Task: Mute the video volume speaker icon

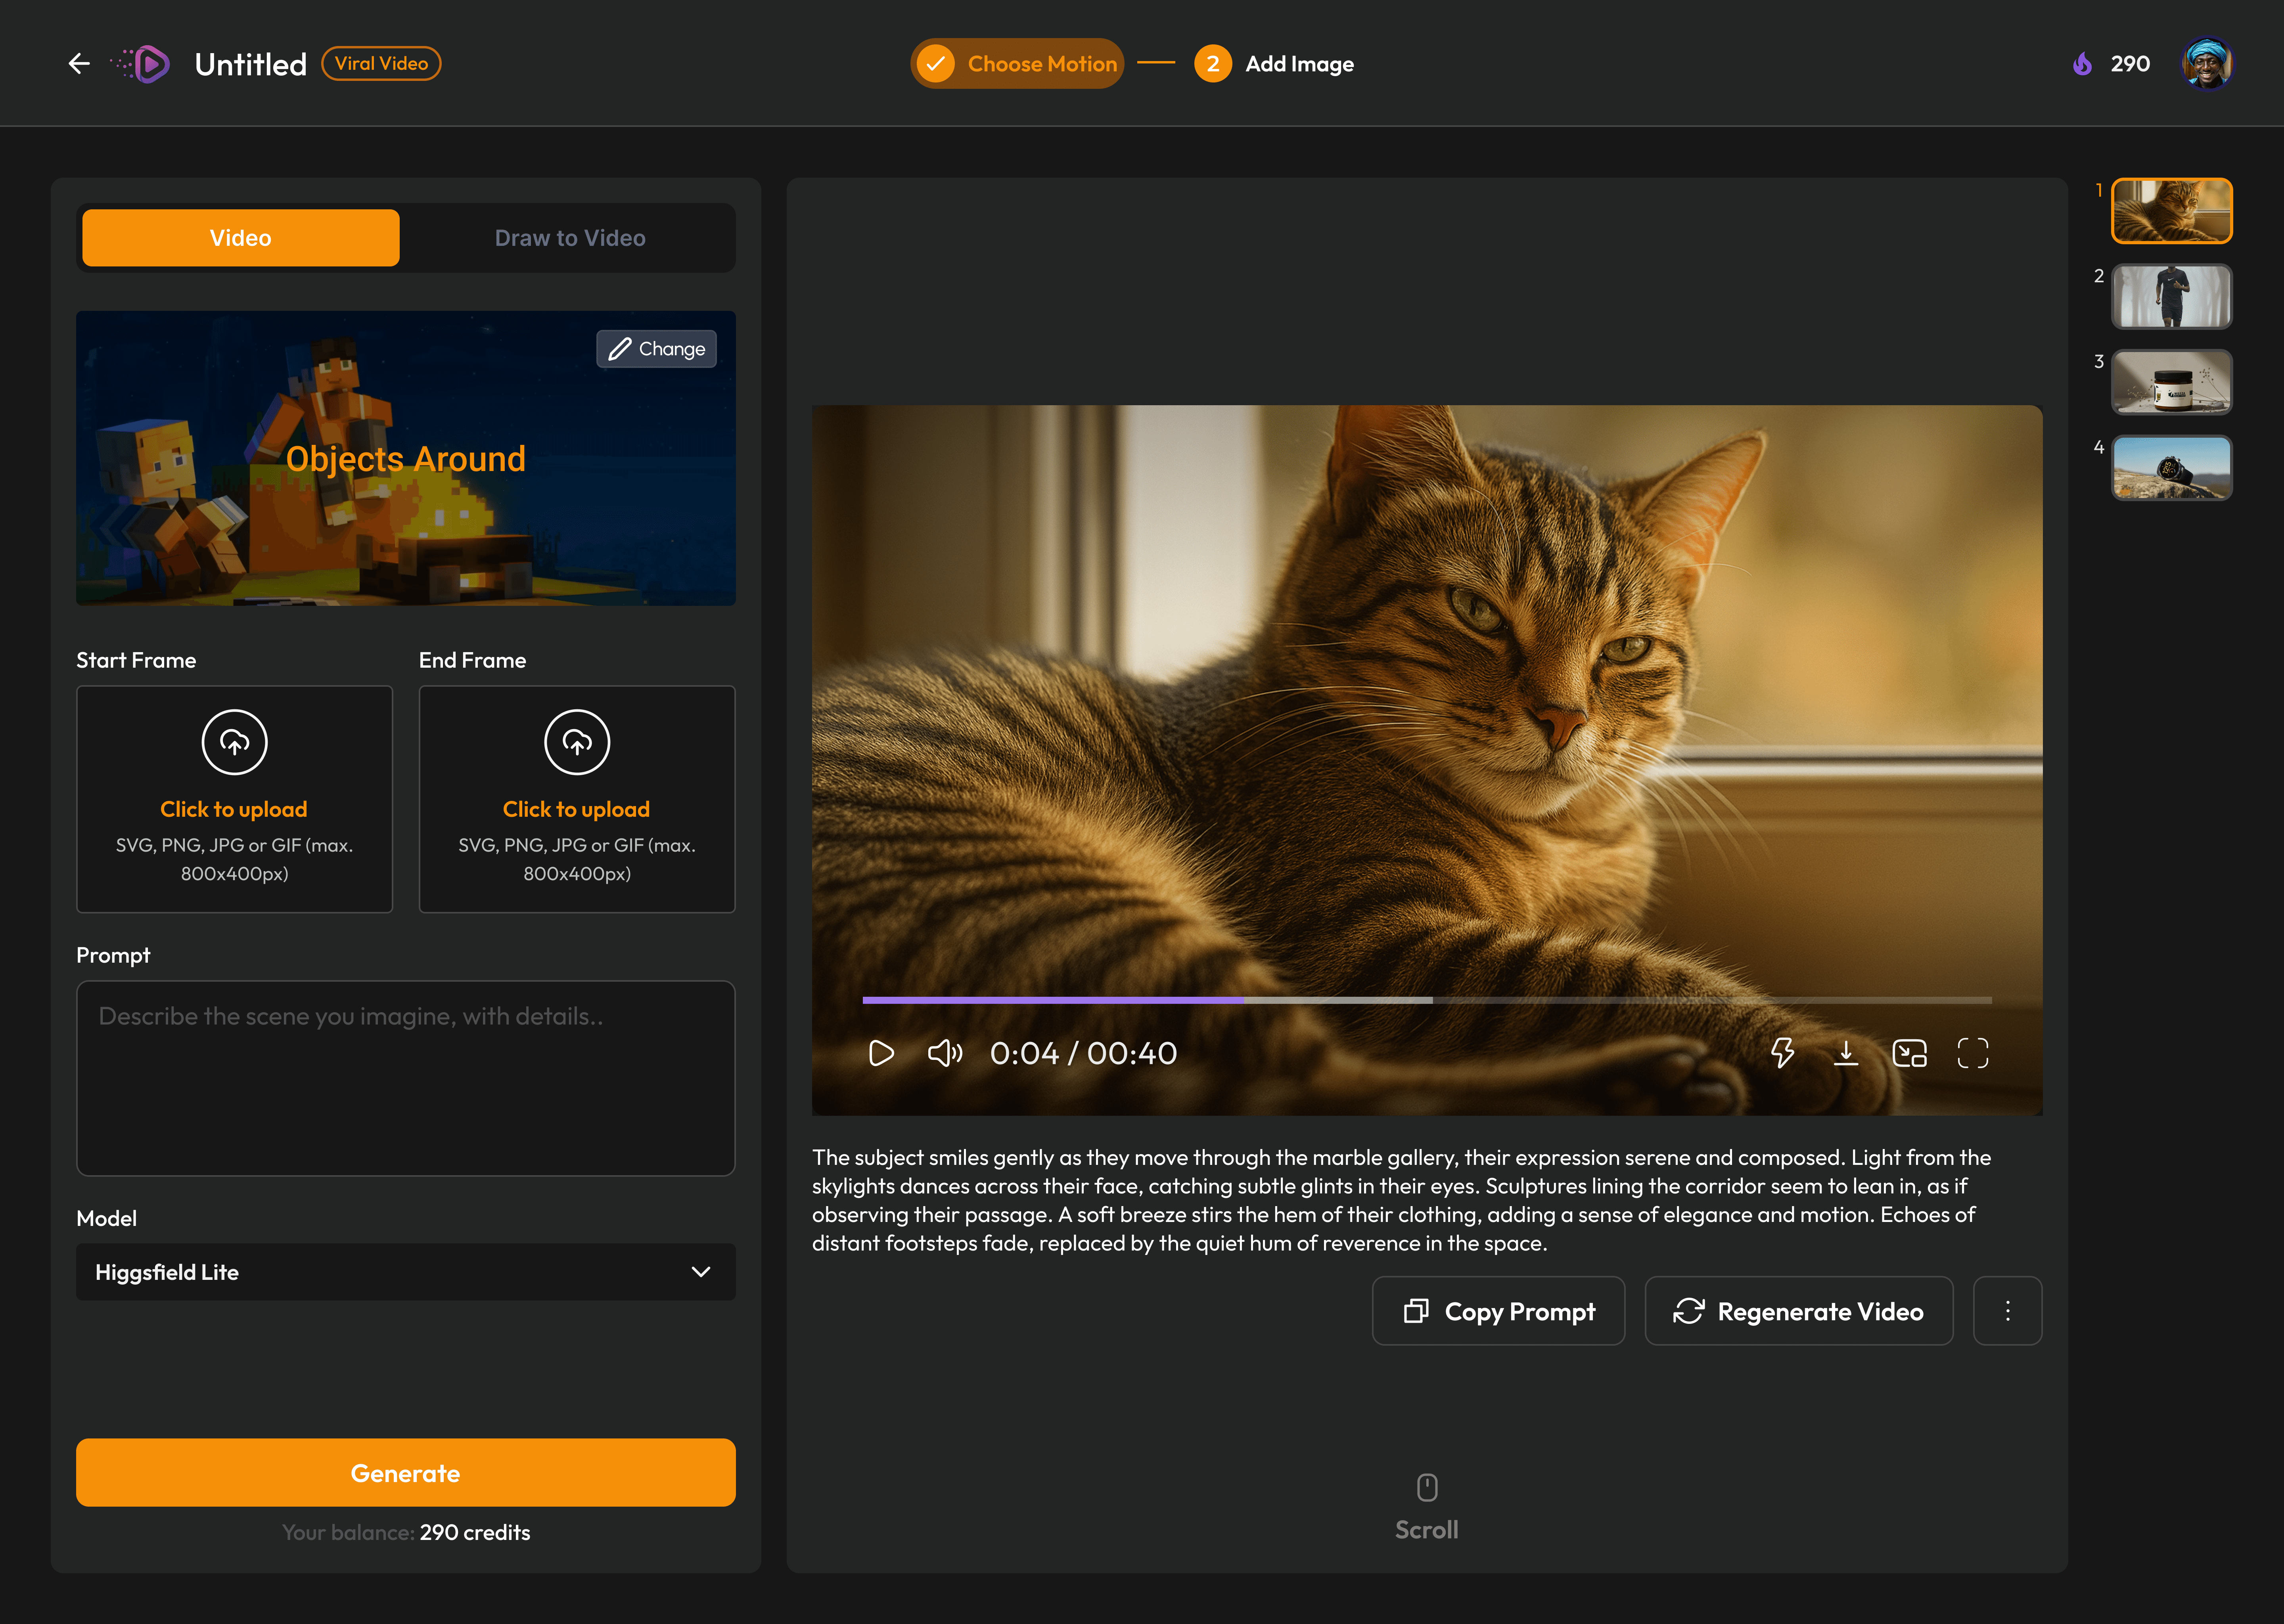Action: [944, 1053]
